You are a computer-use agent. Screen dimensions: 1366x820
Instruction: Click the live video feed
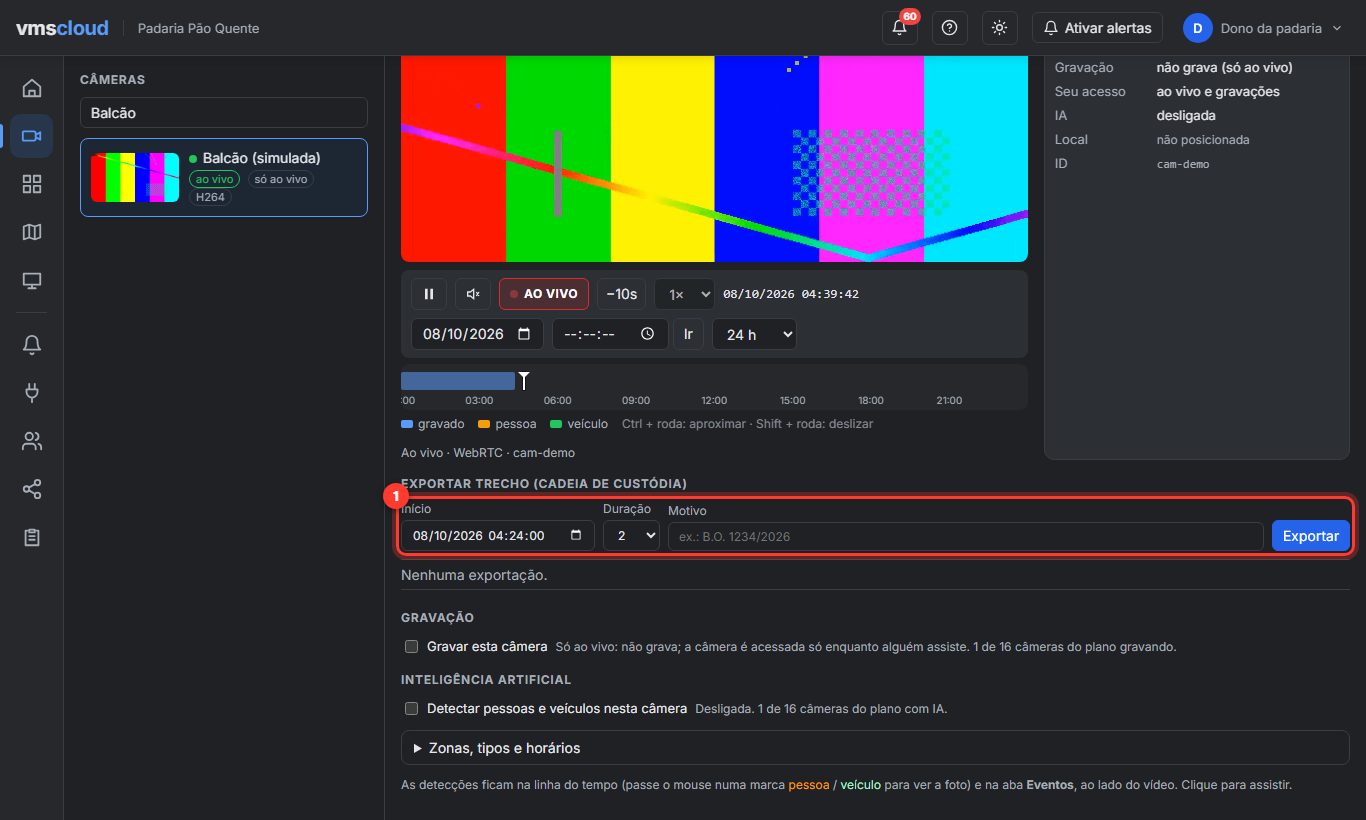714,158
